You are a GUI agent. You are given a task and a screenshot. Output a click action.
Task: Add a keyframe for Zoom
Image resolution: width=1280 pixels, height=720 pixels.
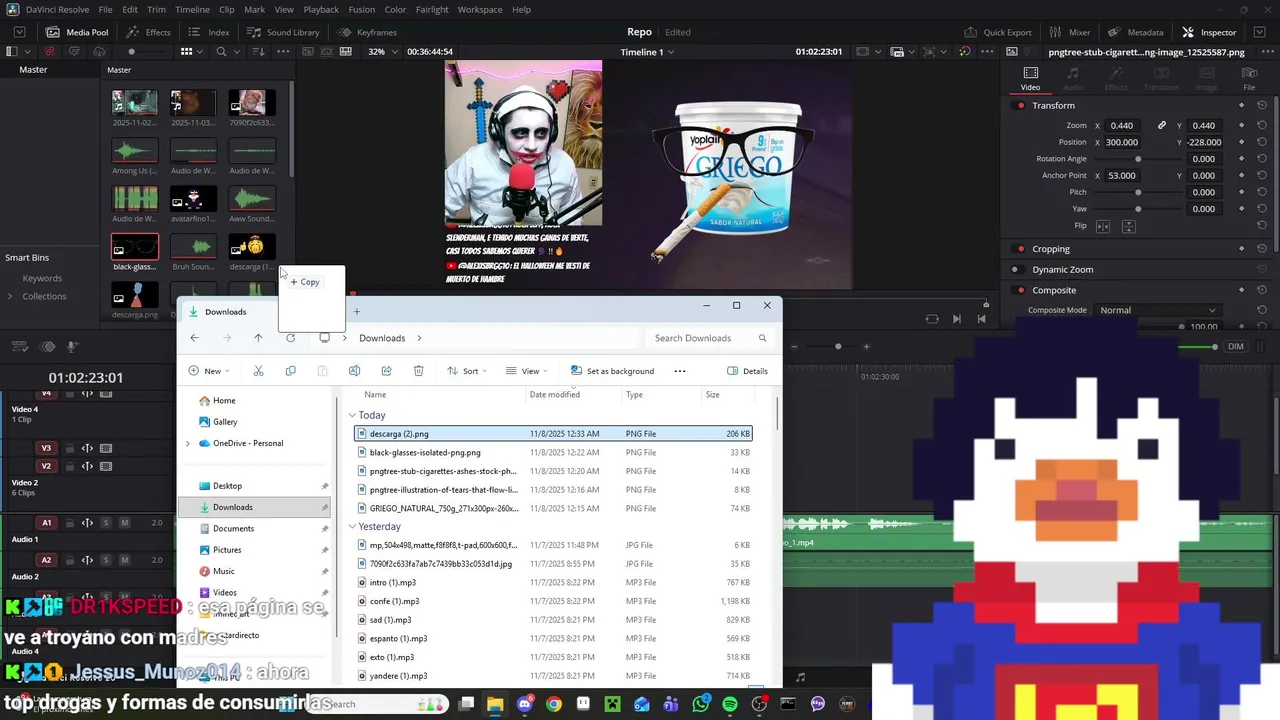coord(1241,125)
